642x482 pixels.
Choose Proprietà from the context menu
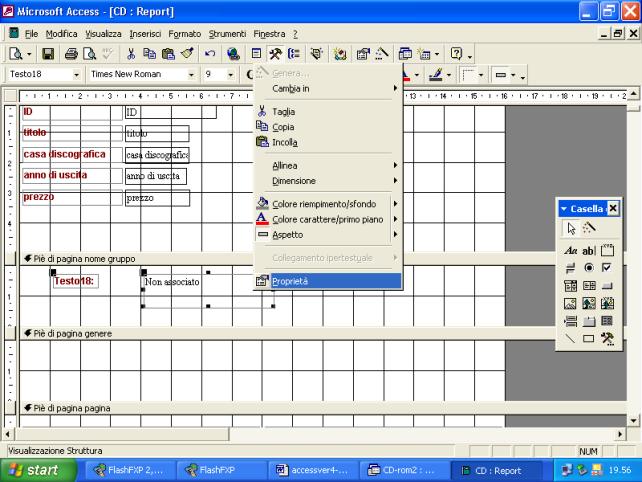(x=290, y=281)
